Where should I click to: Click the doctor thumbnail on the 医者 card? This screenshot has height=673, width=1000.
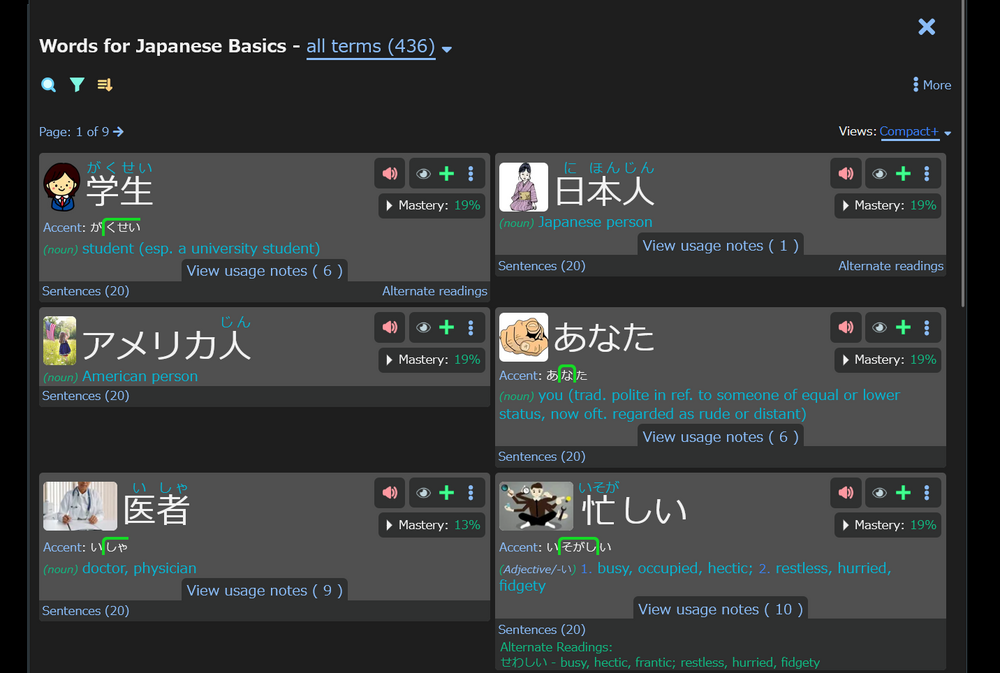[x=80, y=506]
